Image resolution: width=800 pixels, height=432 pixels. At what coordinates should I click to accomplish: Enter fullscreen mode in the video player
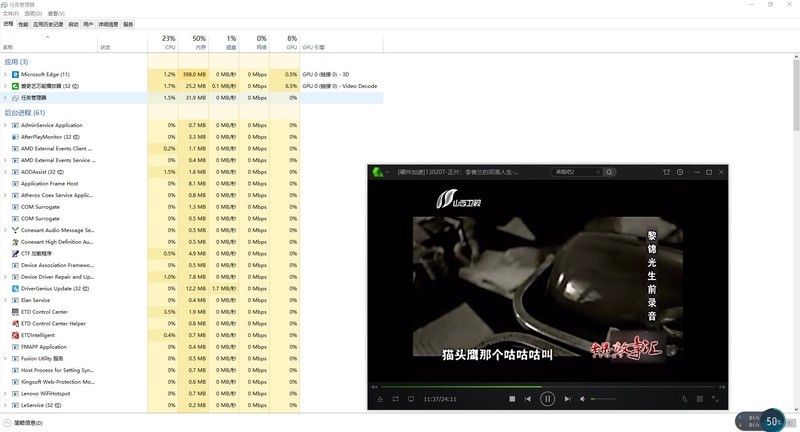715,399
